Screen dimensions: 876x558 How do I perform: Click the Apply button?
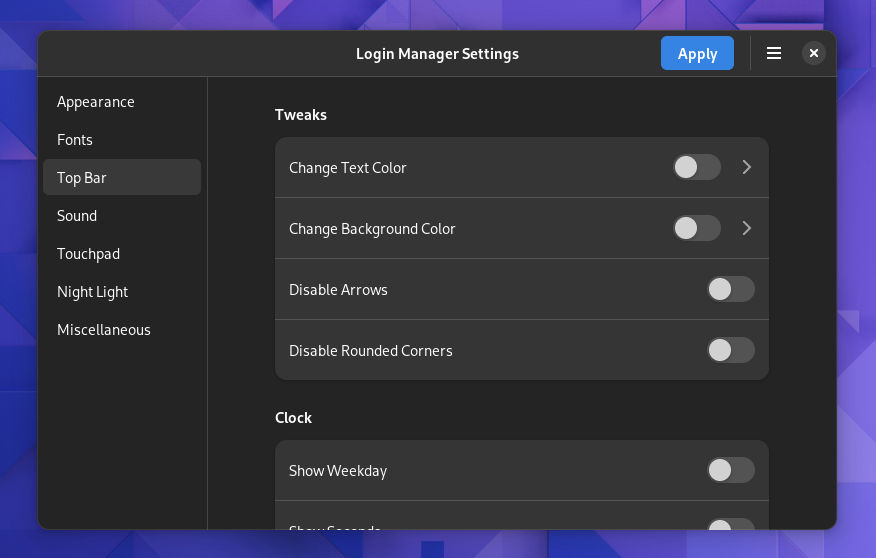697,54
